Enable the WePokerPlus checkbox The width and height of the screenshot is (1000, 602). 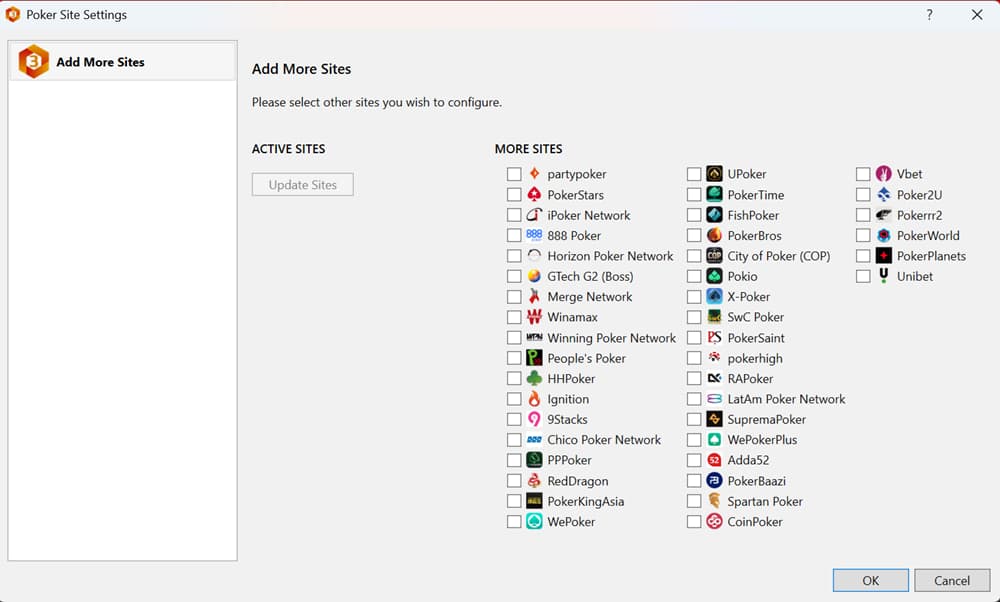(x=695, y=439)
